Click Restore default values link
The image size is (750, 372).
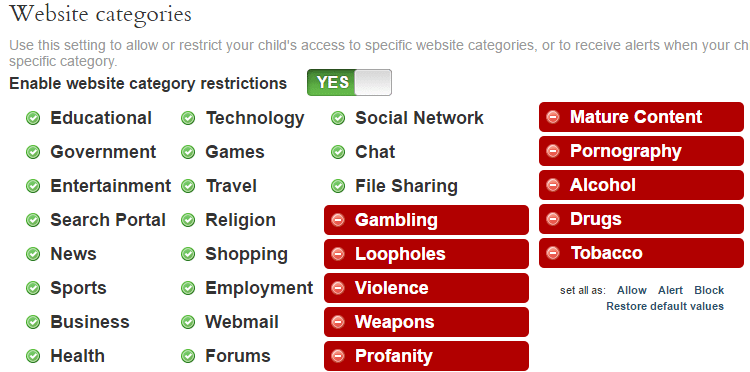[x=665, y=306]
